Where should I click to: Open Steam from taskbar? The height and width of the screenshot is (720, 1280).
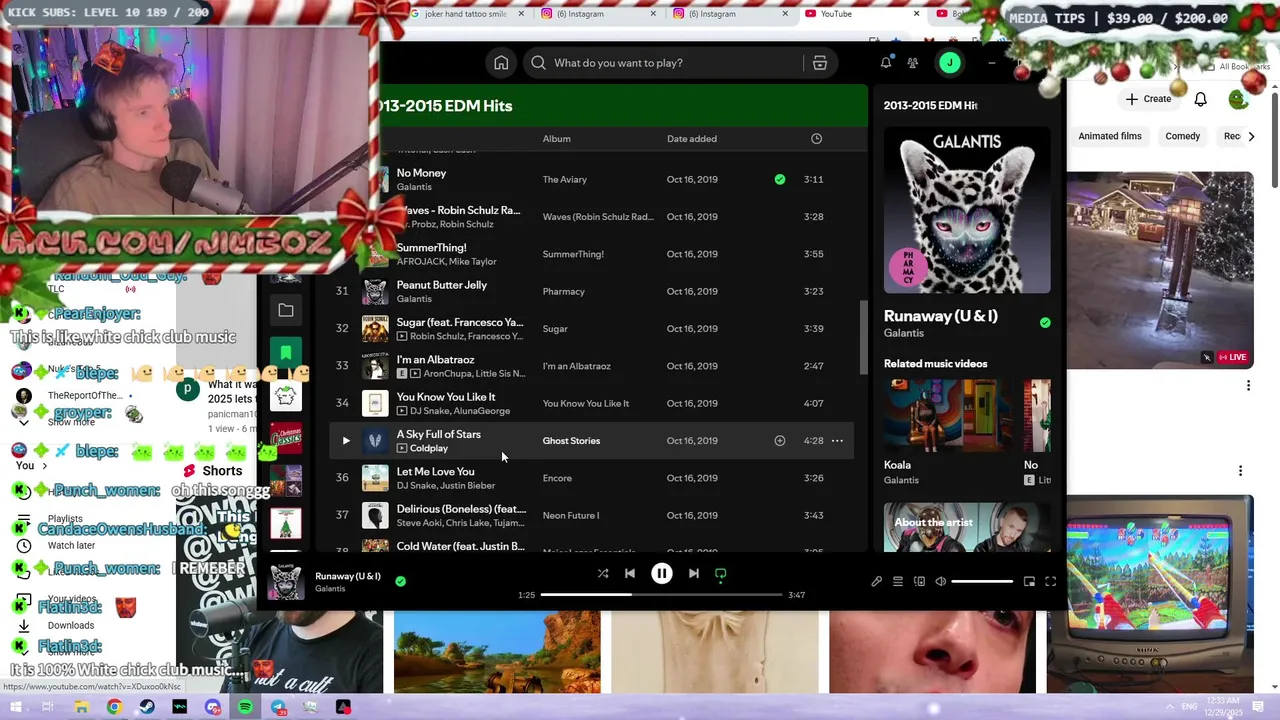(x=147, y=707)
